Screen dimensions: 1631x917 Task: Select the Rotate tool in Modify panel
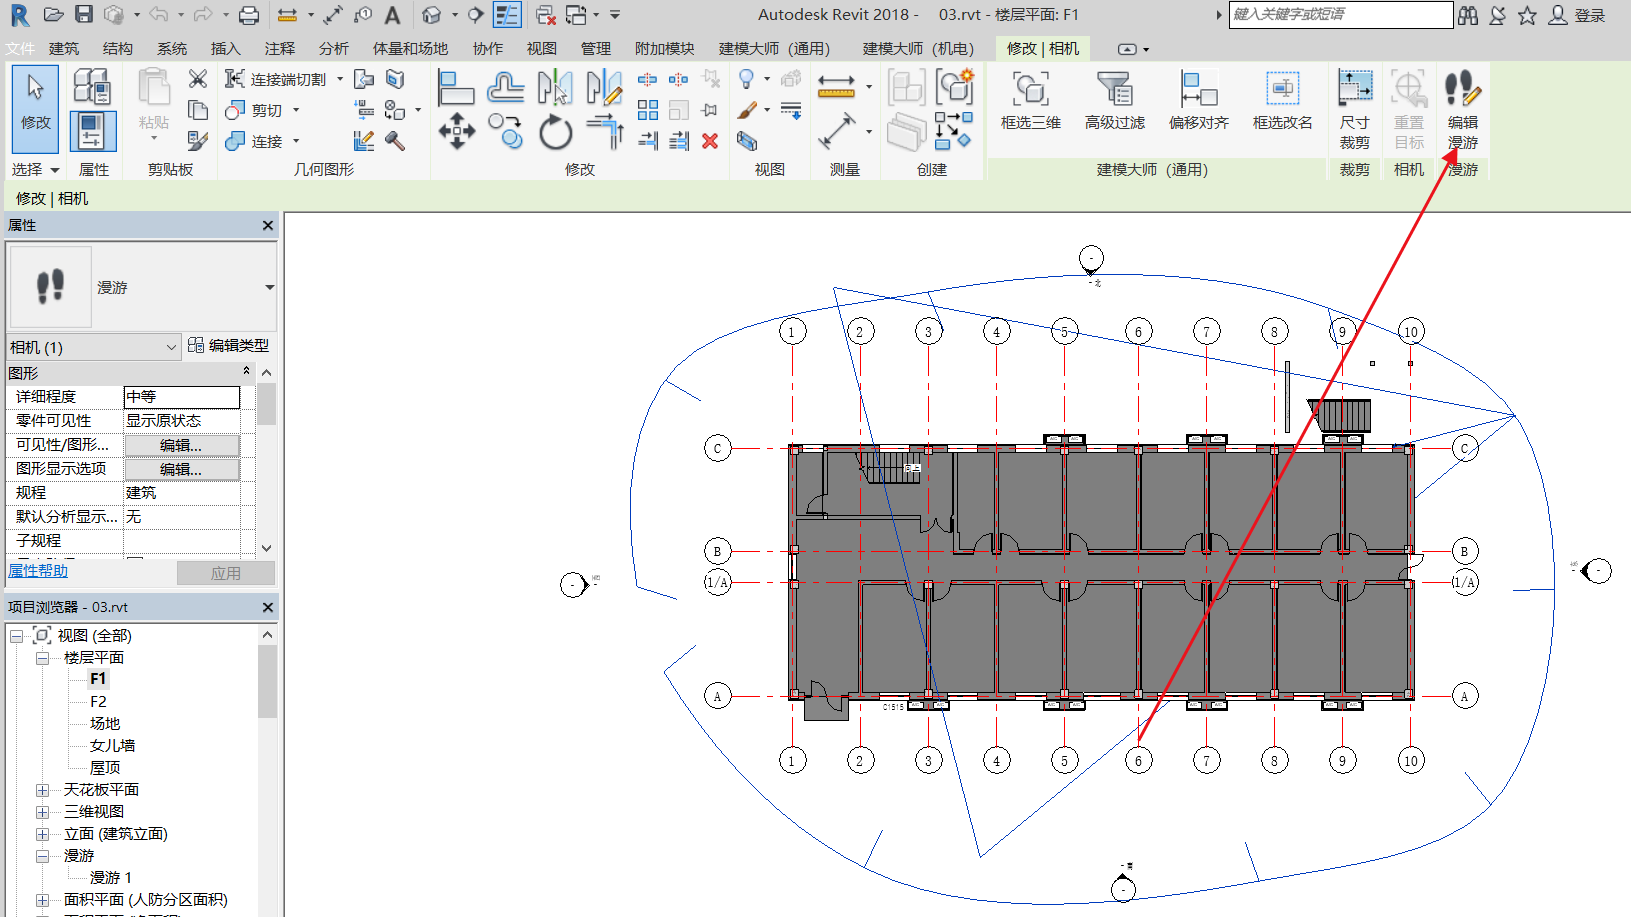pyautogui.click(x=555, y=132)
